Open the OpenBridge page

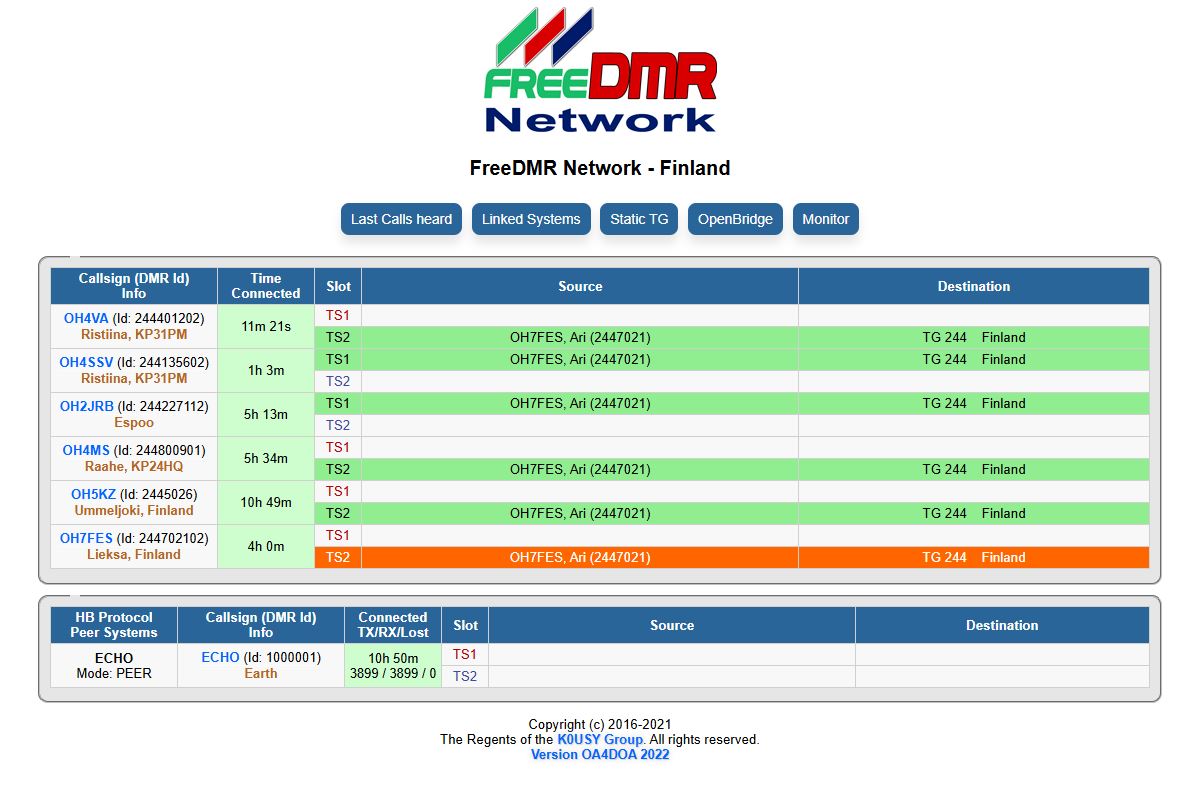pyautogui.click(x=735, y=219)
